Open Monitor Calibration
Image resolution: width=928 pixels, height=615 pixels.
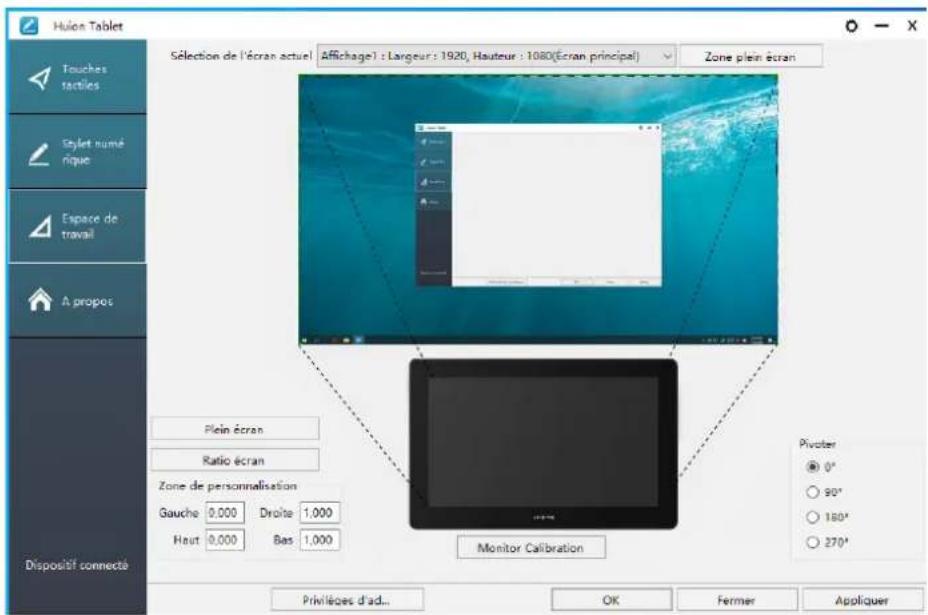point(531,548)
